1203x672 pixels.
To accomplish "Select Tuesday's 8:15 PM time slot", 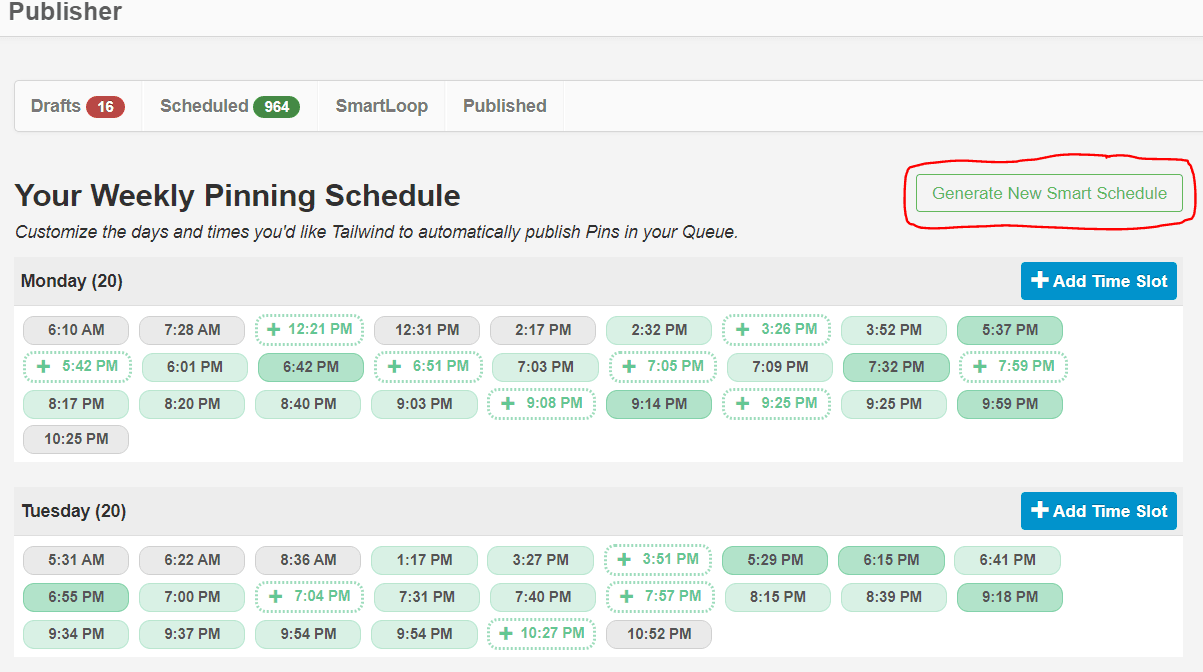I will coord(777,597).
